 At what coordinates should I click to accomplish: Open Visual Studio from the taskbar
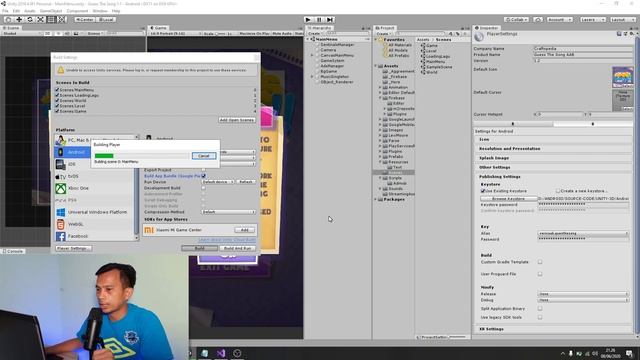[x=221, y=353]
